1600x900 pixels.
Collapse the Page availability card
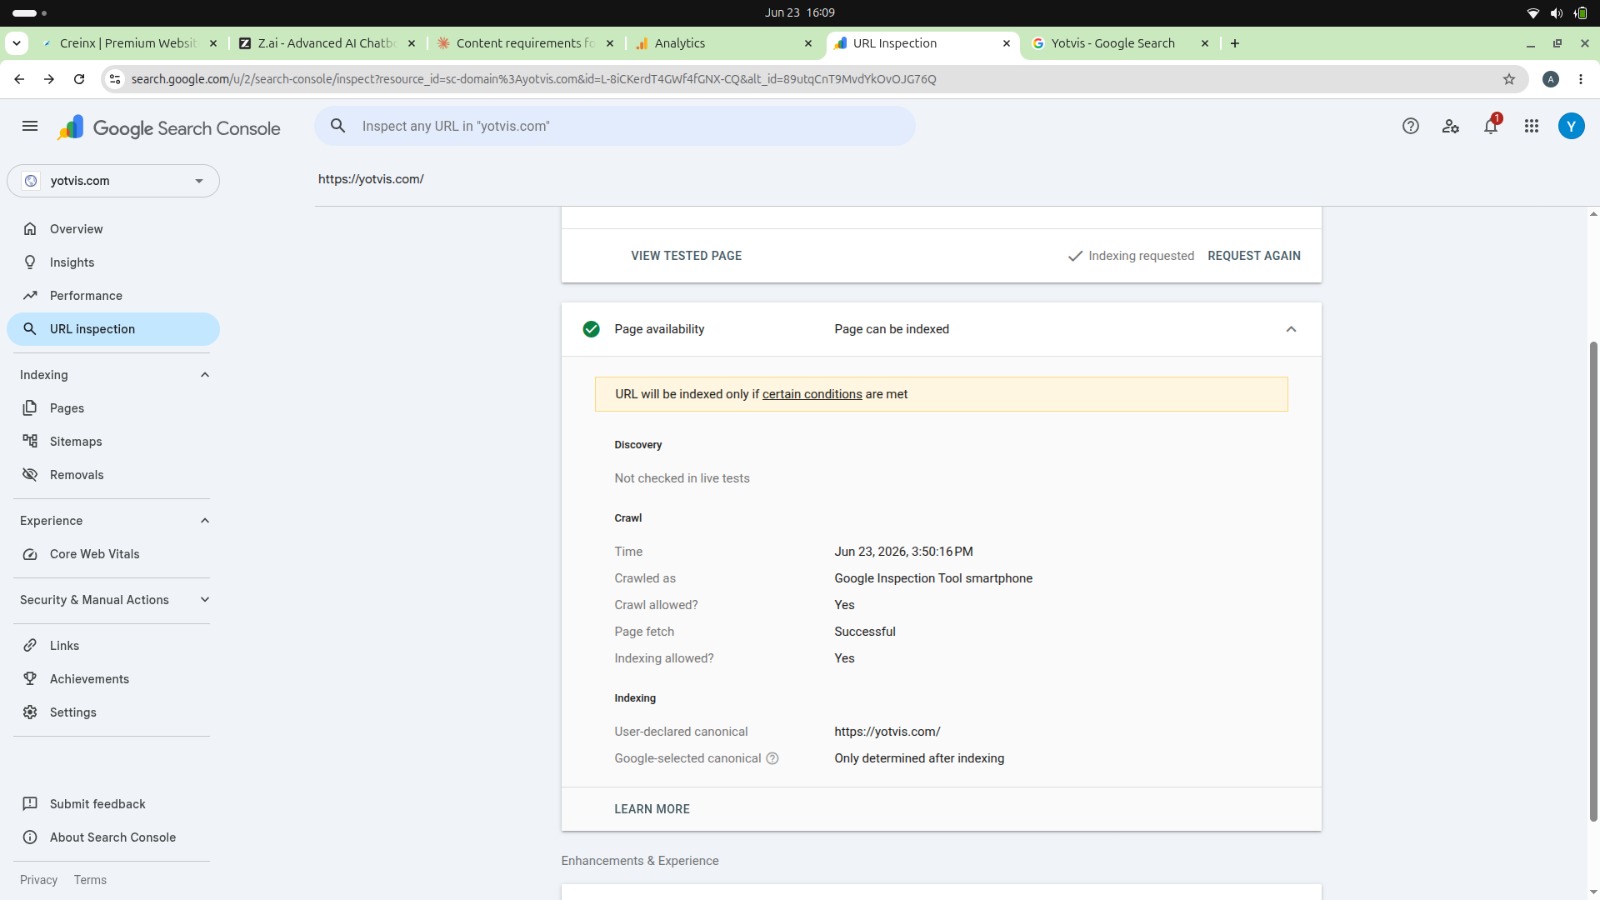click(x=1291, y=329)
